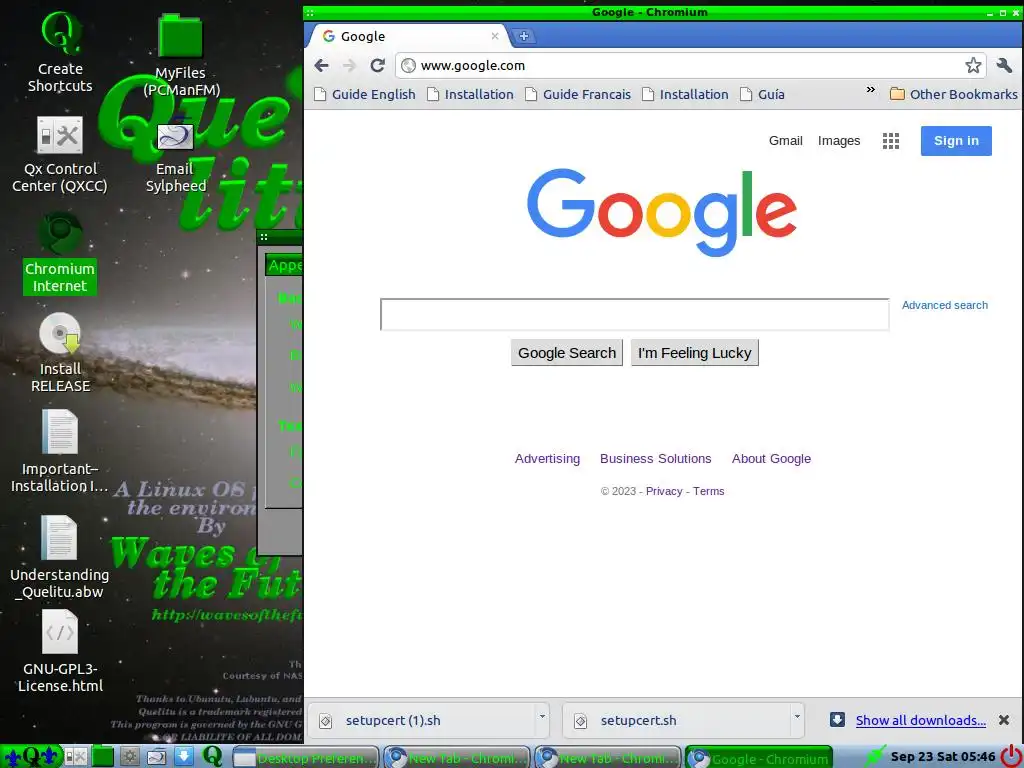Click the blue Sign in button
1024x768 pixels.
click(956, 140)
